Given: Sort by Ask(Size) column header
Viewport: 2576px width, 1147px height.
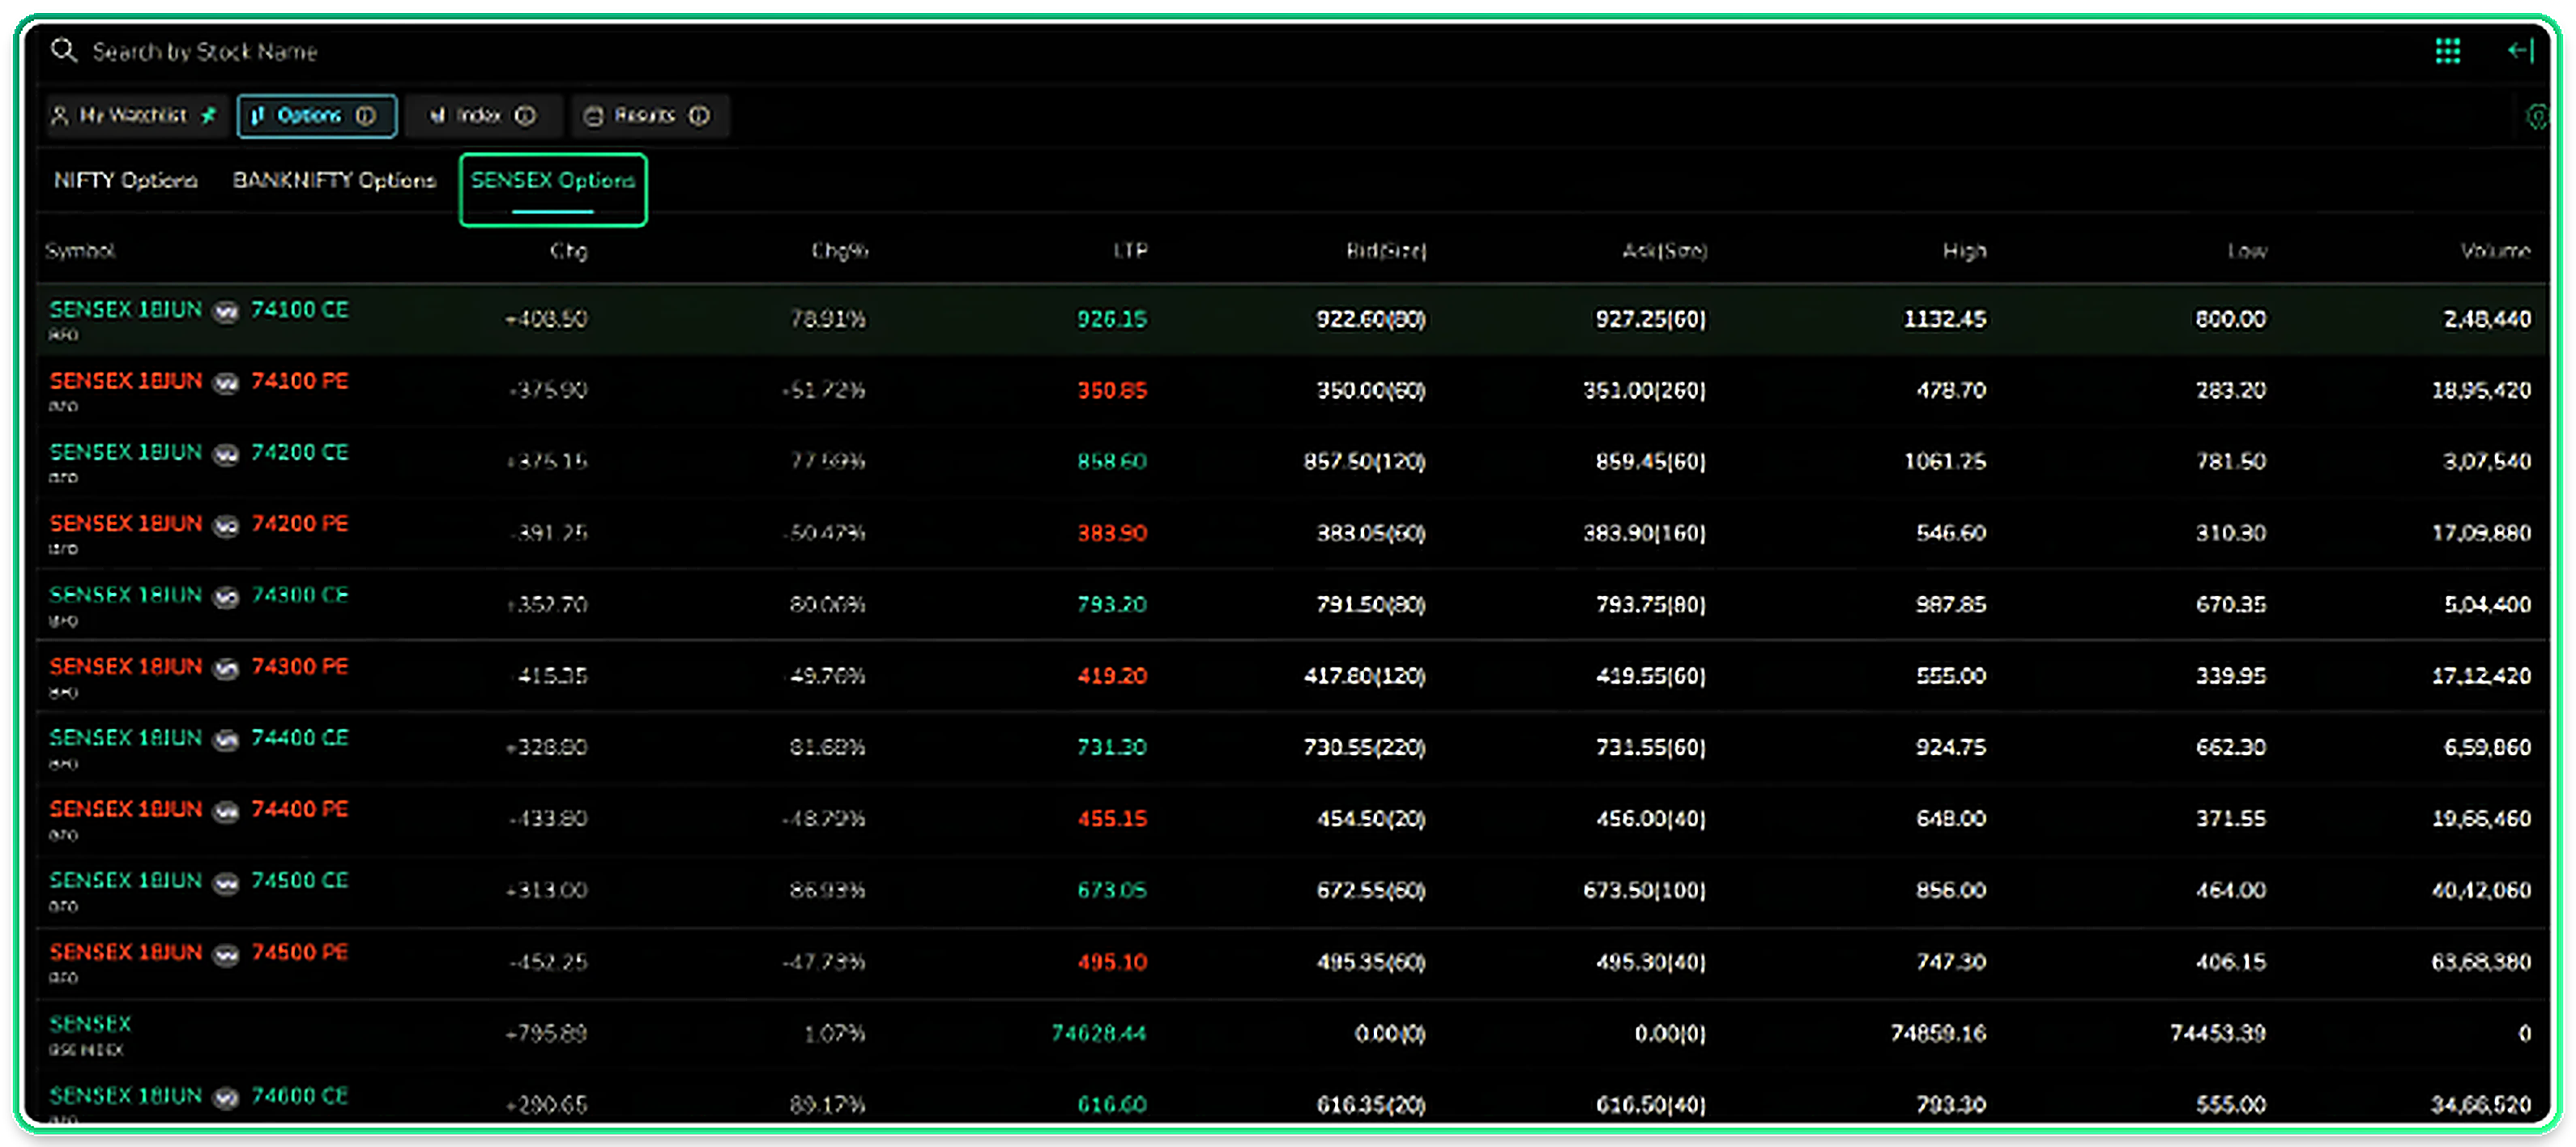Looking at the screenshot, I should pyautogui.click(x=1664, y=250).
